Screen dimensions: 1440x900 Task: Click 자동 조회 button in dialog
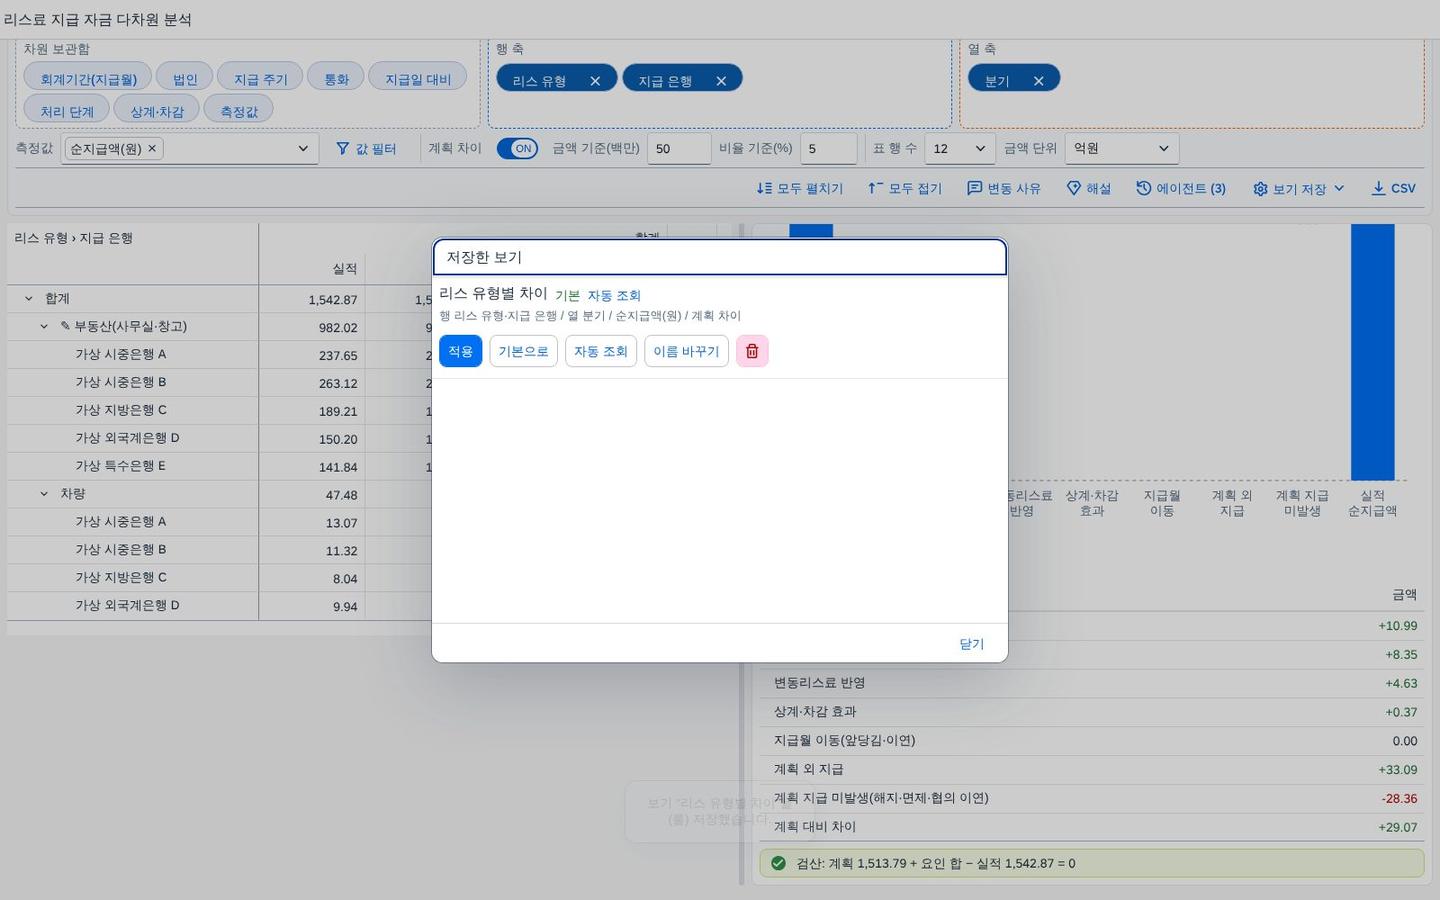pos(601,351)
